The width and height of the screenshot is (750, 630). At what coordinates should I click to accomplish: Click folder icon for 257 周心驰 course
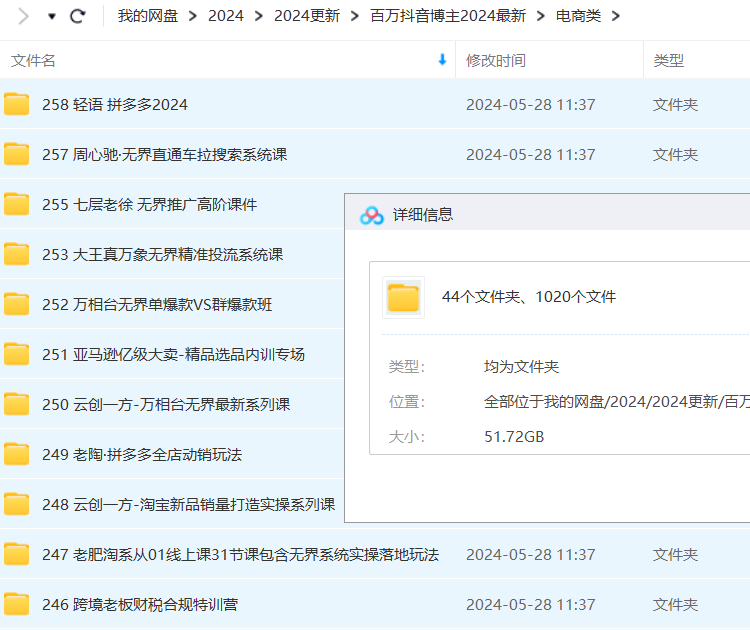pyautogui.click(x=17, y=154)
